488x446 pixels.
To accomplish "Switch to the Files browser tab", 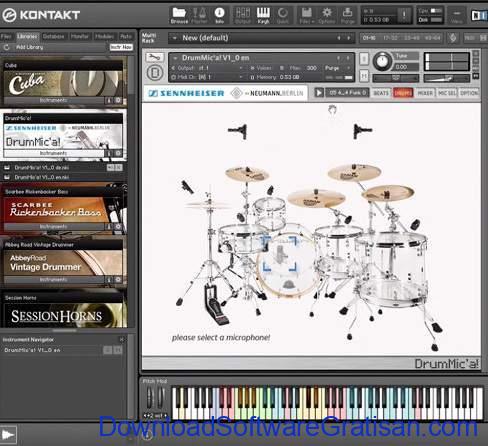I will [6, 36].
